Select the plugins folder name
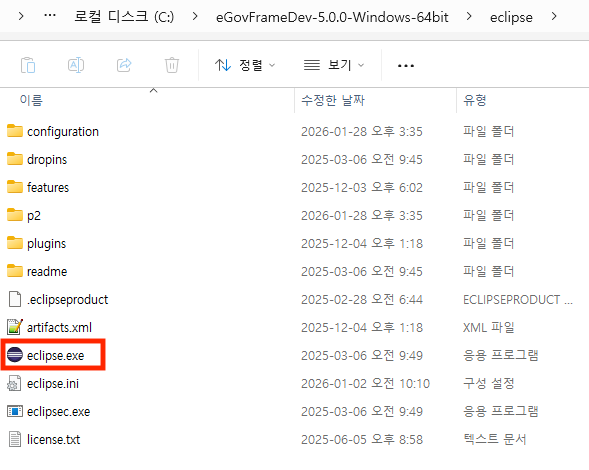The height and width of the screenshot is (470, 589). click(x=46, y=243)
